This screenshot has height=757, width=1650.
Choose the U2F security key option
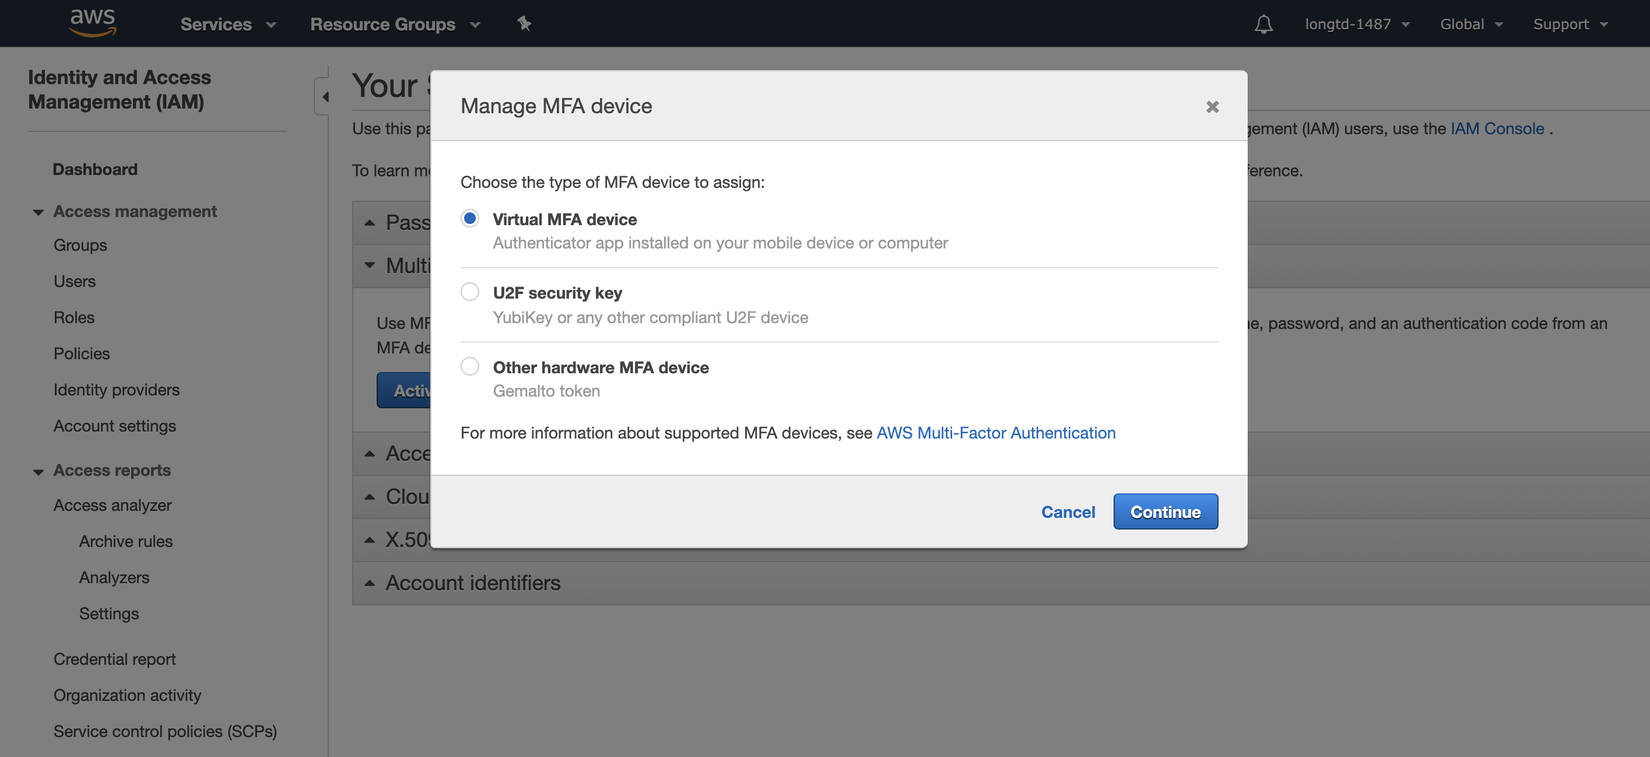click(x=470, y=292)
